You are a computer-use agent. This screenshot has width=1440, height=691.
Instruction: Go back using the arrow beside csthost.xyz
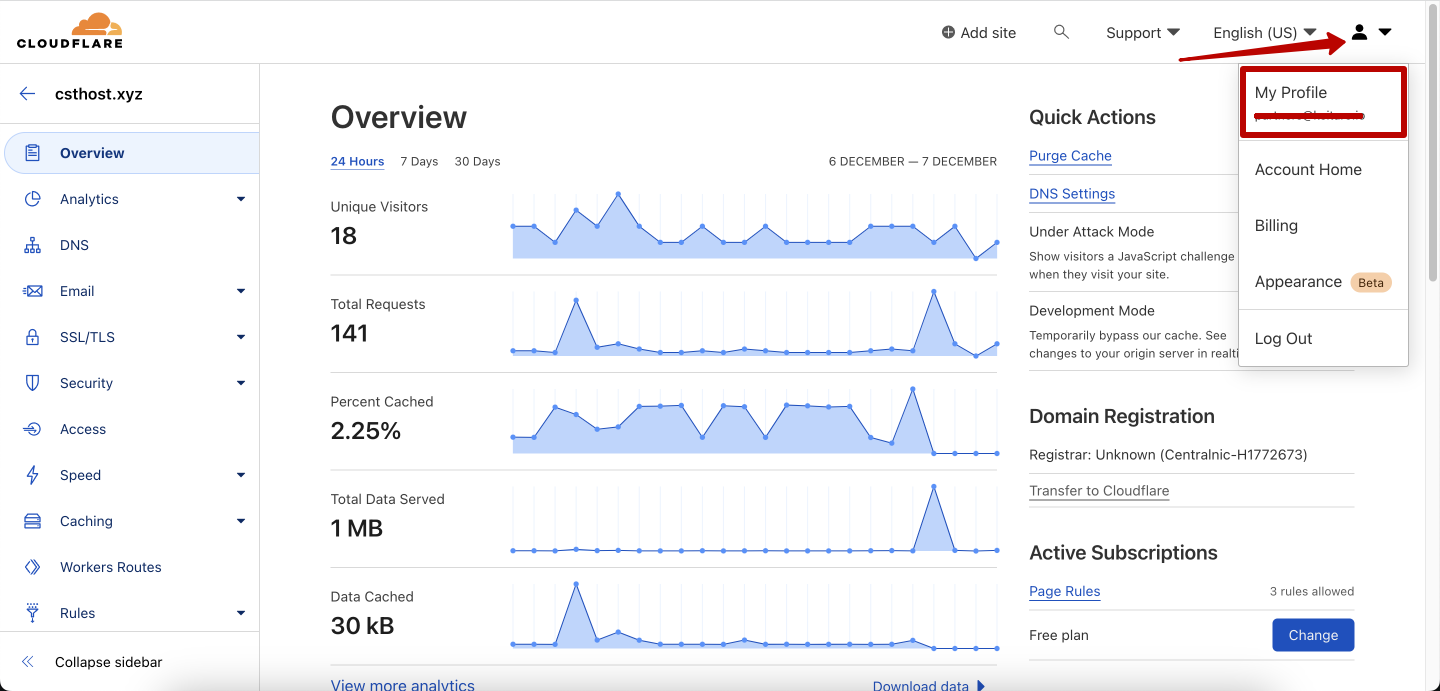(27, 94)
